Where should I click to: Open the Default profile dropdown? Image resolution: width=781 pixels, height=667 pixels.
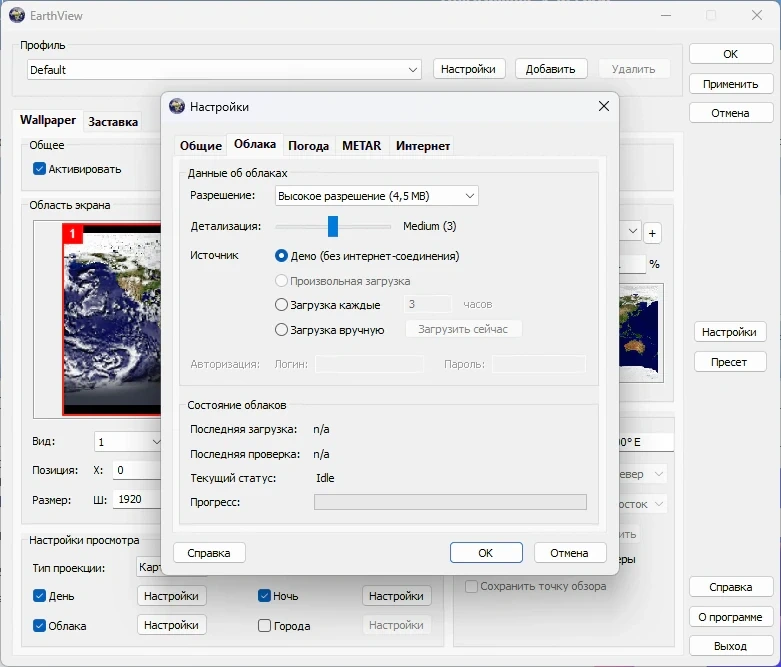[x=224, y=70]
